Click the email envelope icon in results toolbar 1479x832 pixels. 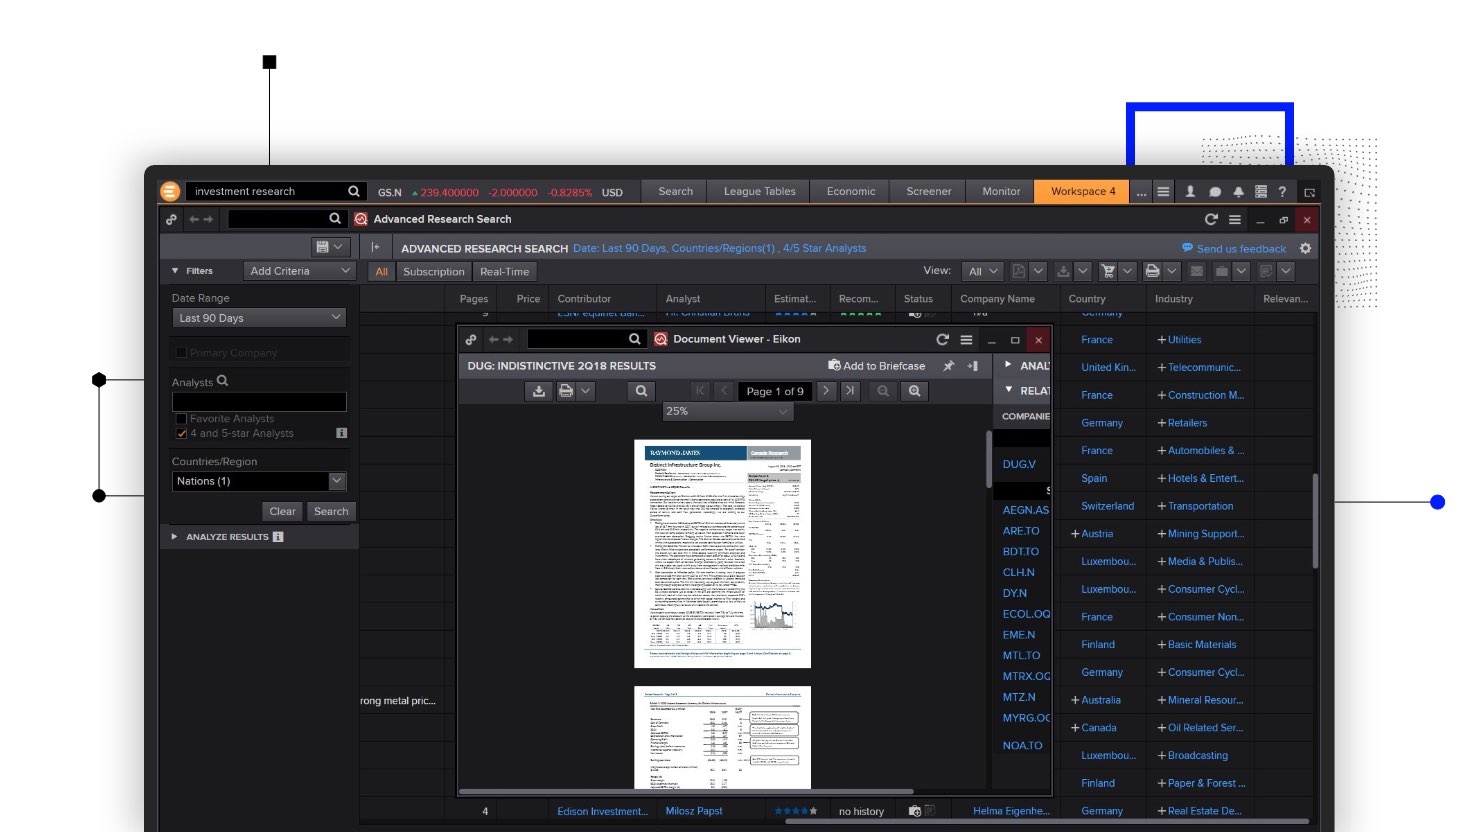(1196, 271)
